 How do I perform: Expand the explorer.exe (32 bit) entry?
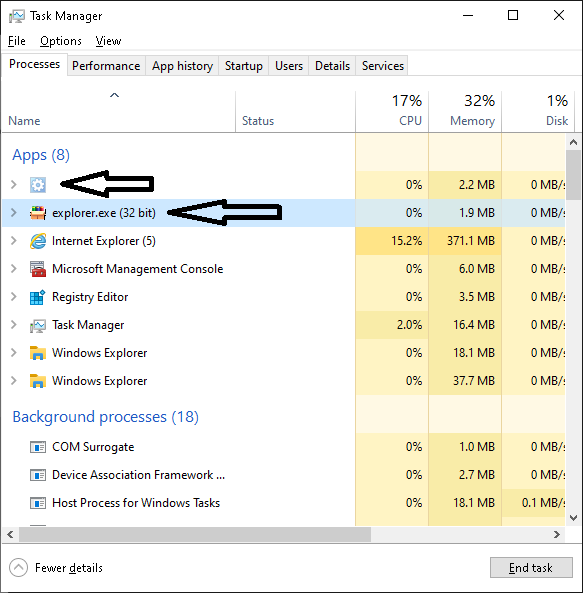(x=14, y=213)
